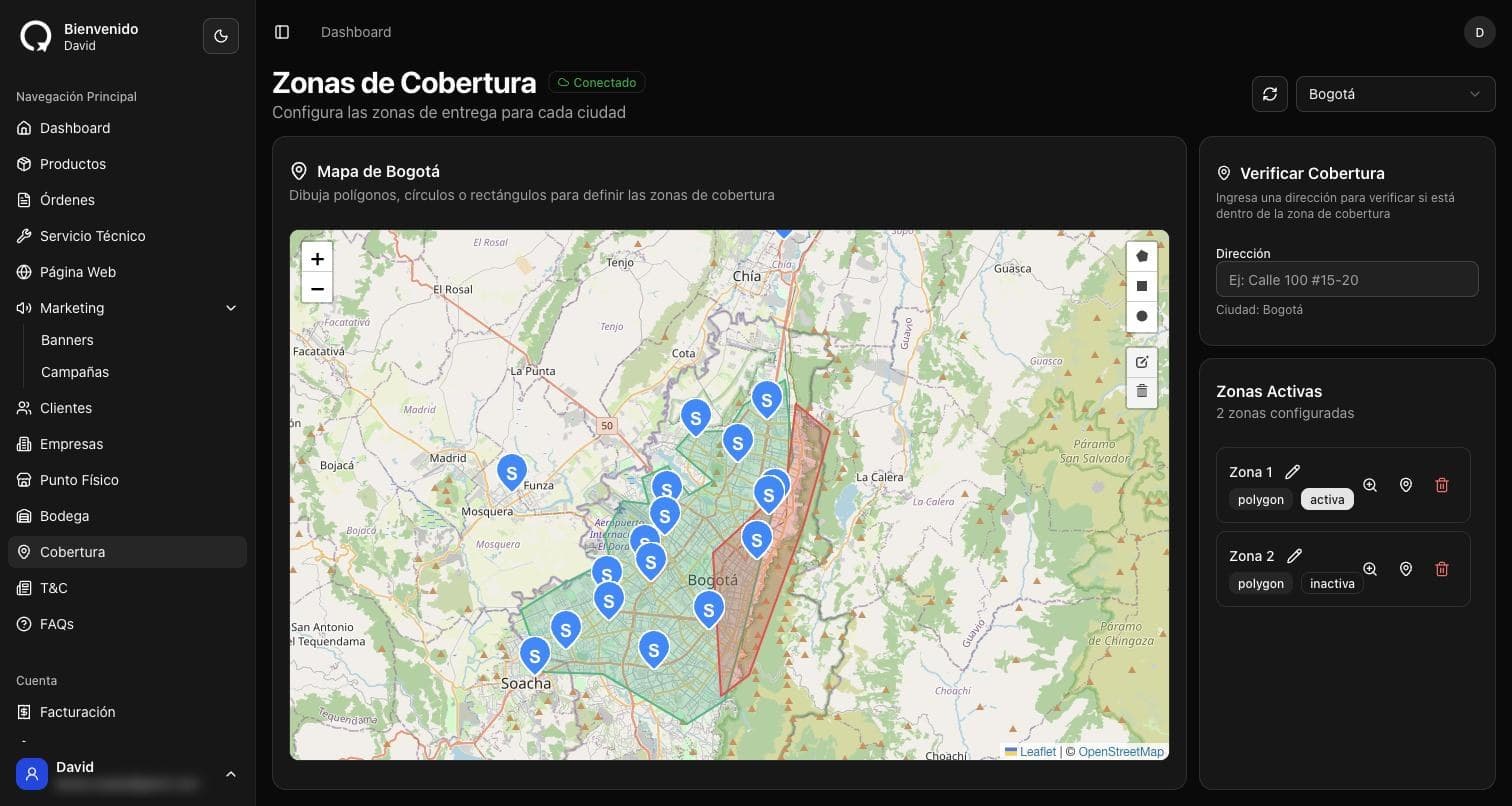Zoom to Zona 2 magnifier icon
1512x806 pixels.
coord(1370,569)
